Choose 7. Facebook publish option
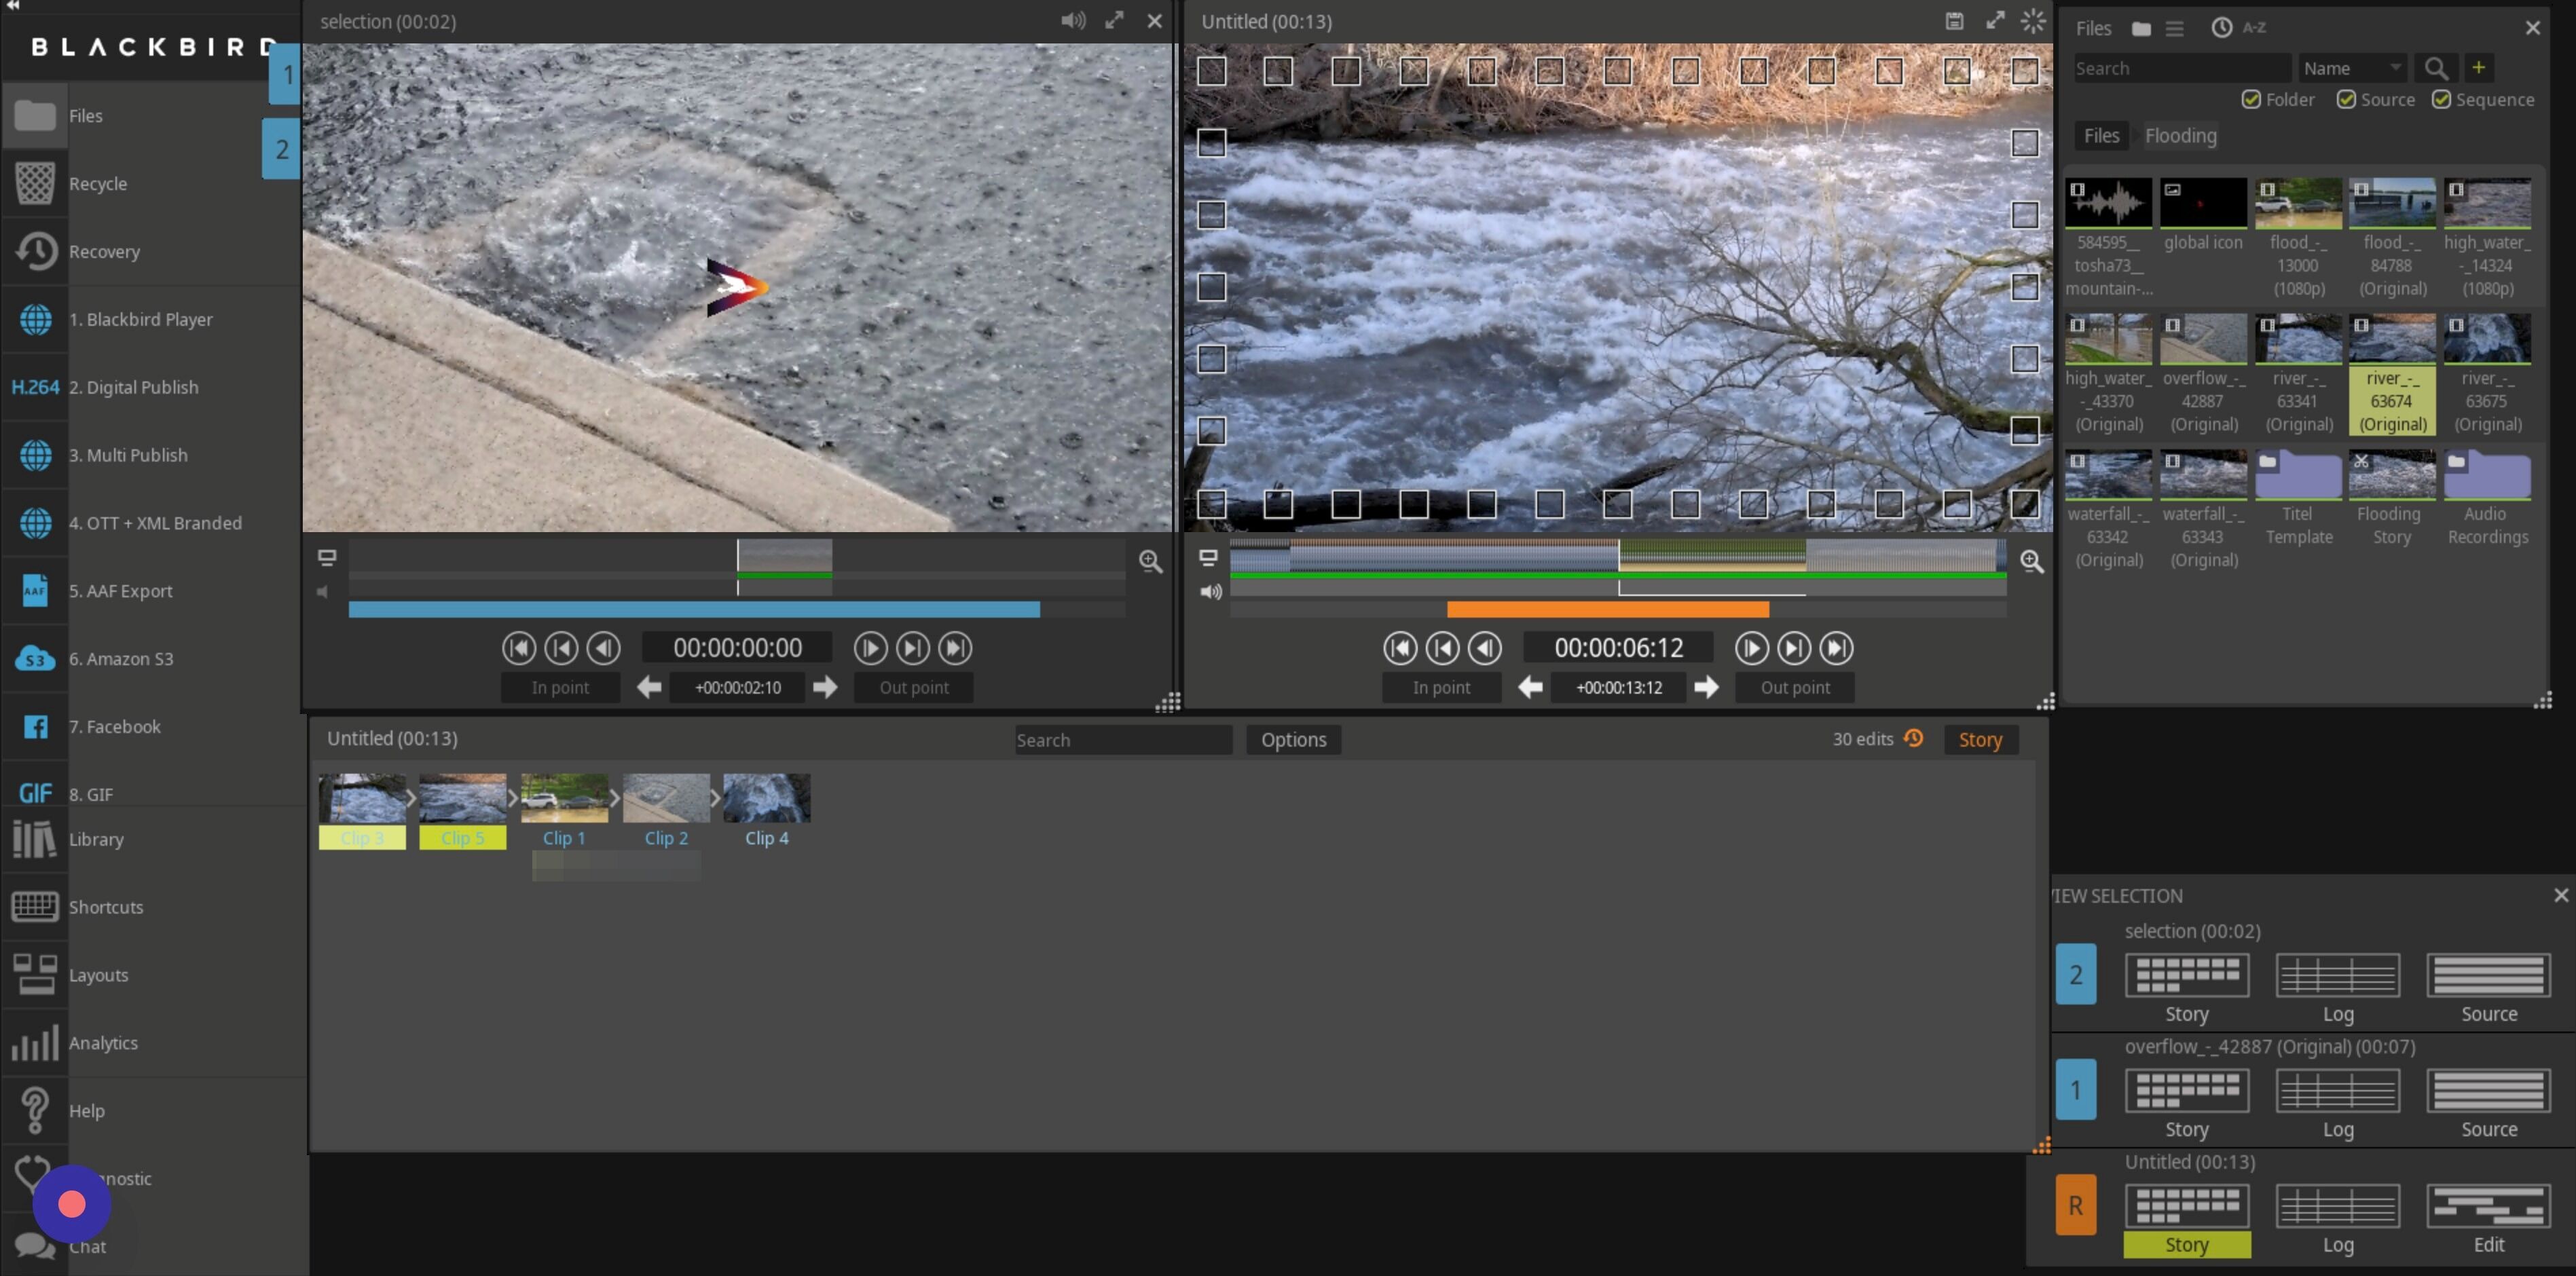The image size is (2576, 1276). 114,727
